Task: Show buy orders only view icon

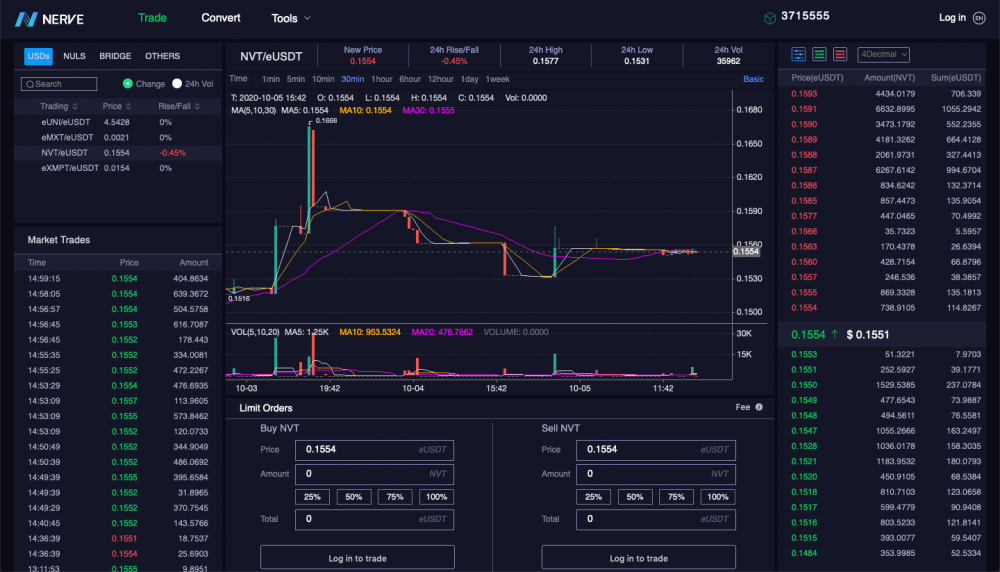Action: pos(820,54)
